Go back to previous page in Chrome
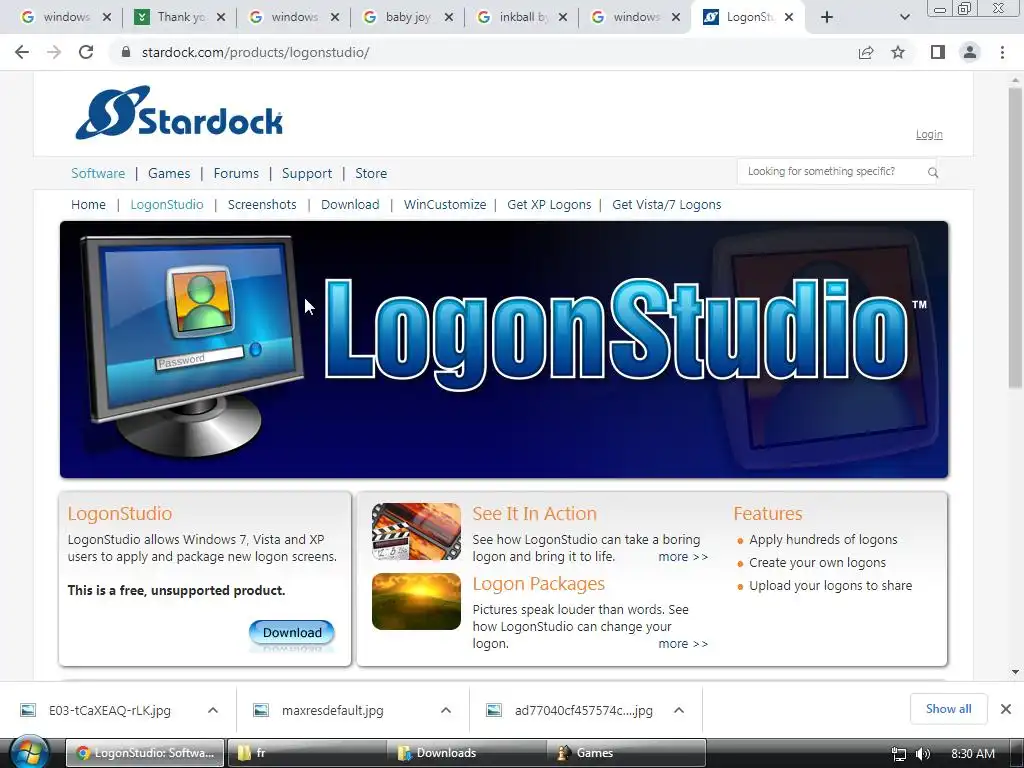Screen dimensions: 1024x768 pos(22,52)
